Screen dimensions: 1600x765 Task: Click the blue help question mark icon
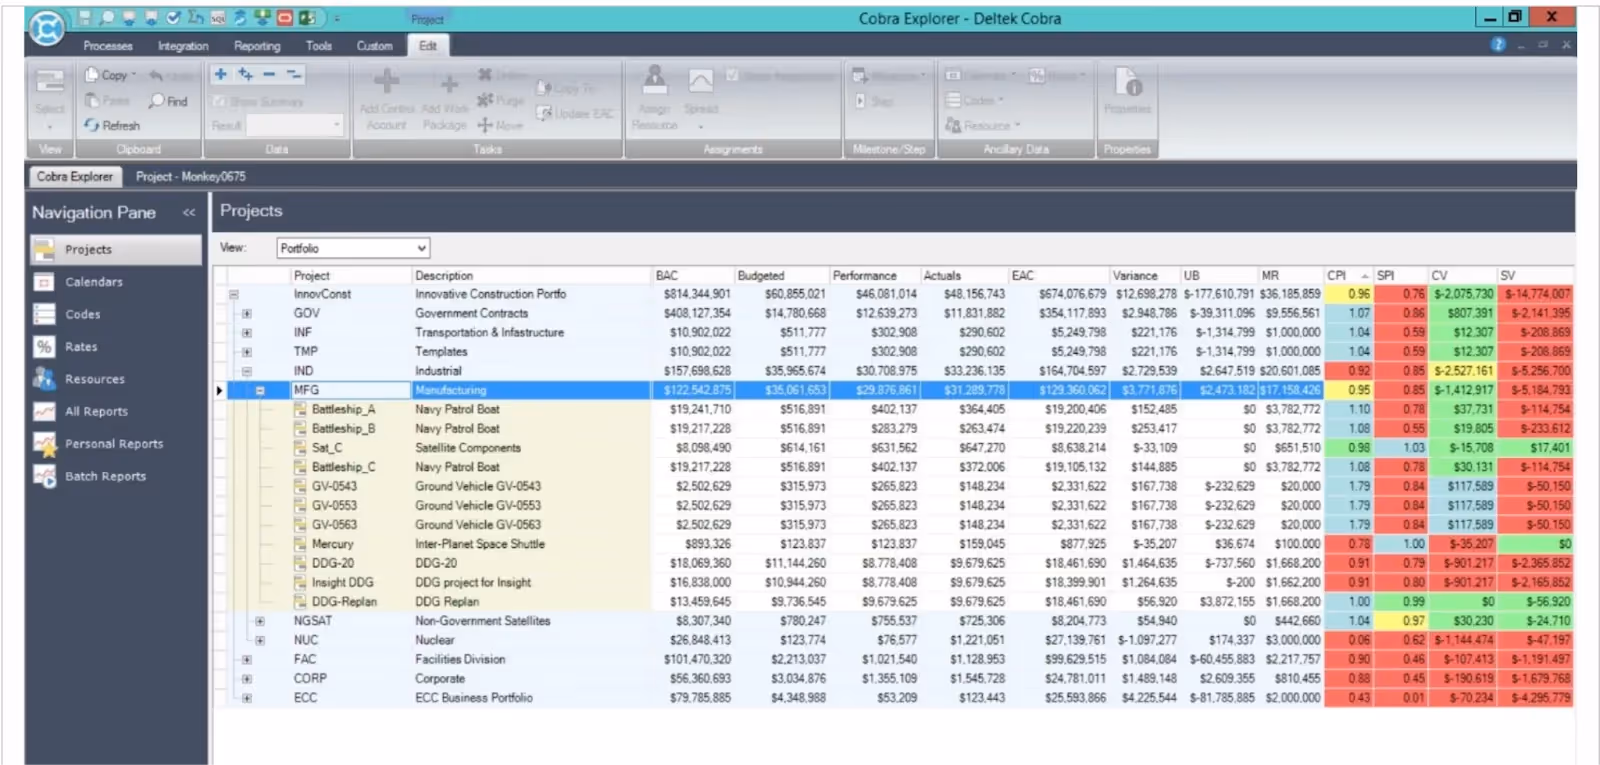[1498, 45]
